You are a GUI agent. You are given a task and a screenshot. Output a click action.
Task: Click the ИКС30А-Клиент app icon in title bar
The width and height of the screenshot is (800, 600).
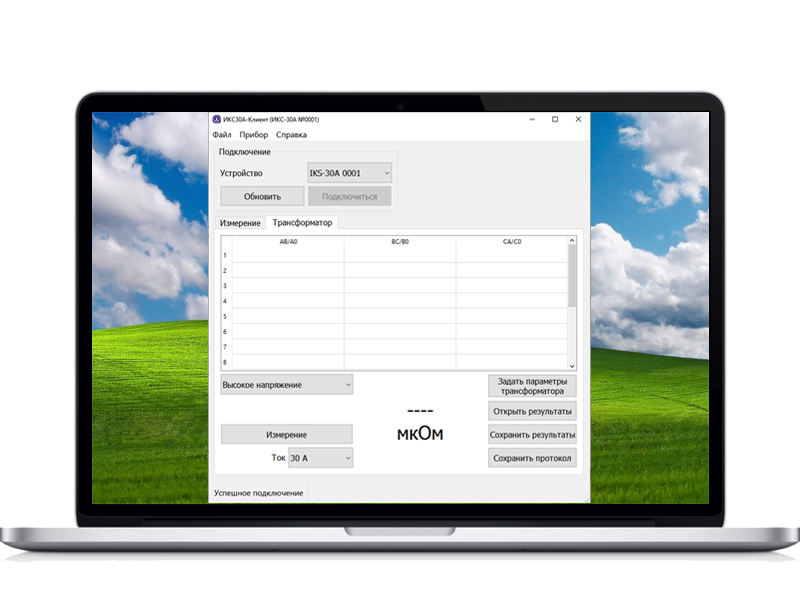coord(216,119)
